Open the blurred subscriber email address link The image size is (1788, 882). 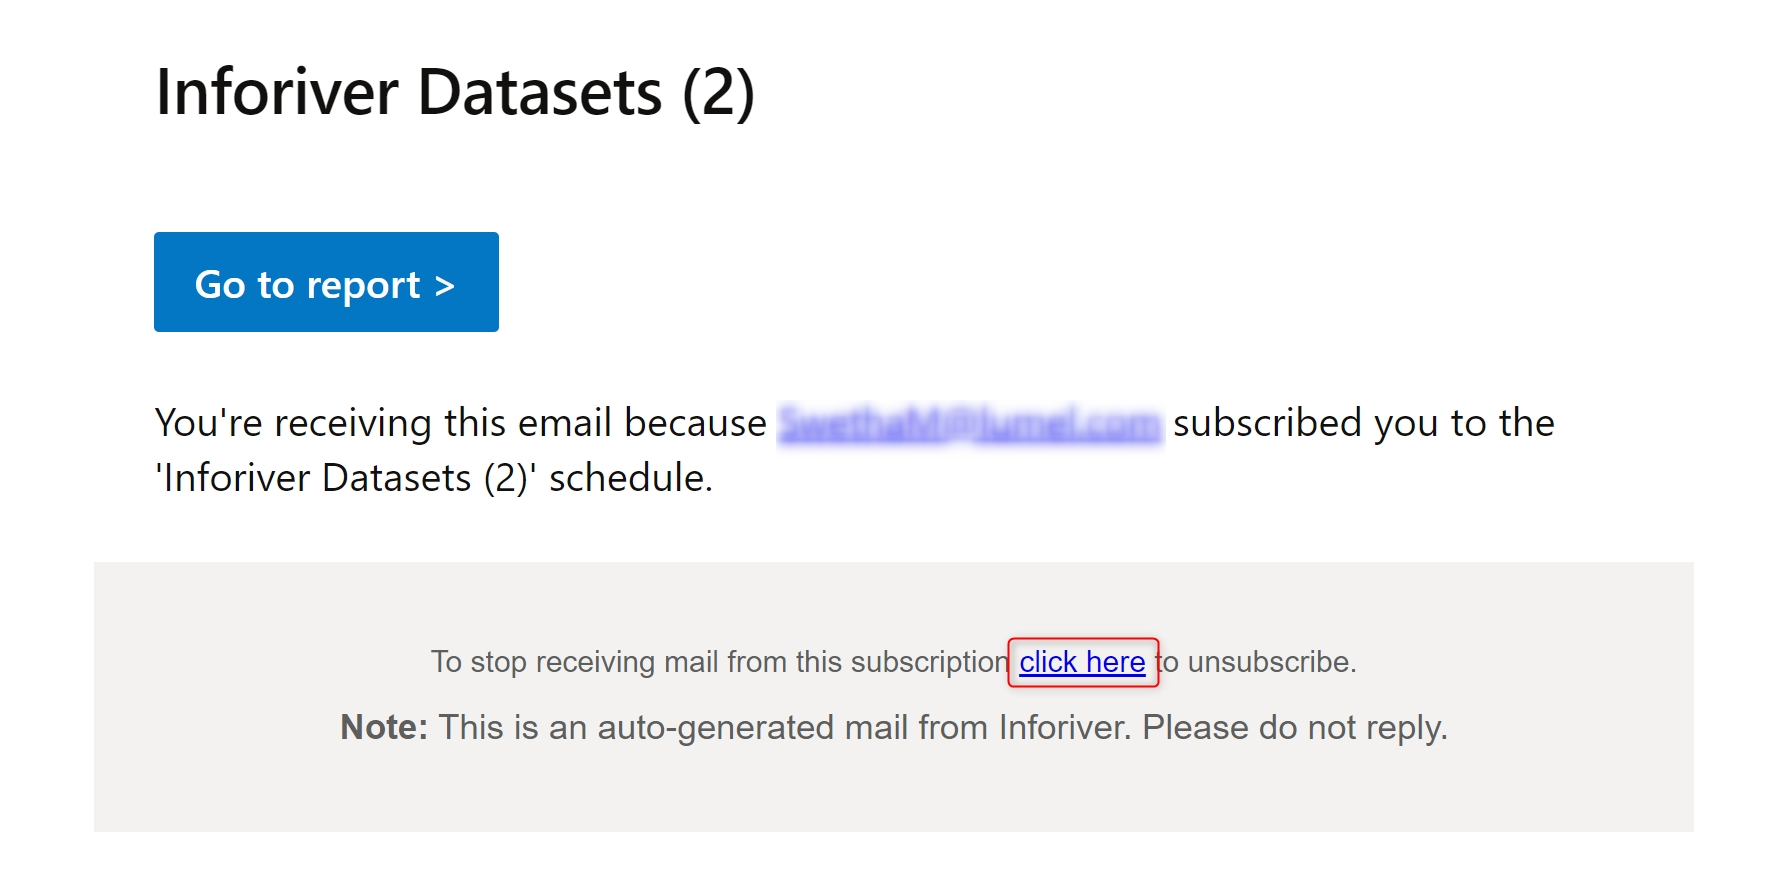(x=970, y=424)
